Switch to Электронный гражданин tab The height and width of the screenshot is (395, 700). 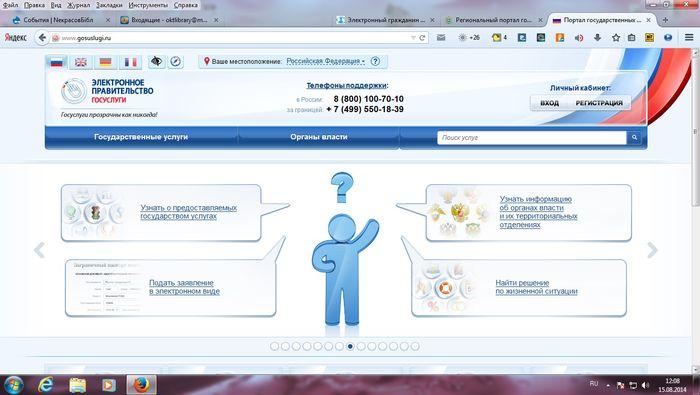(x=386, y=20)
